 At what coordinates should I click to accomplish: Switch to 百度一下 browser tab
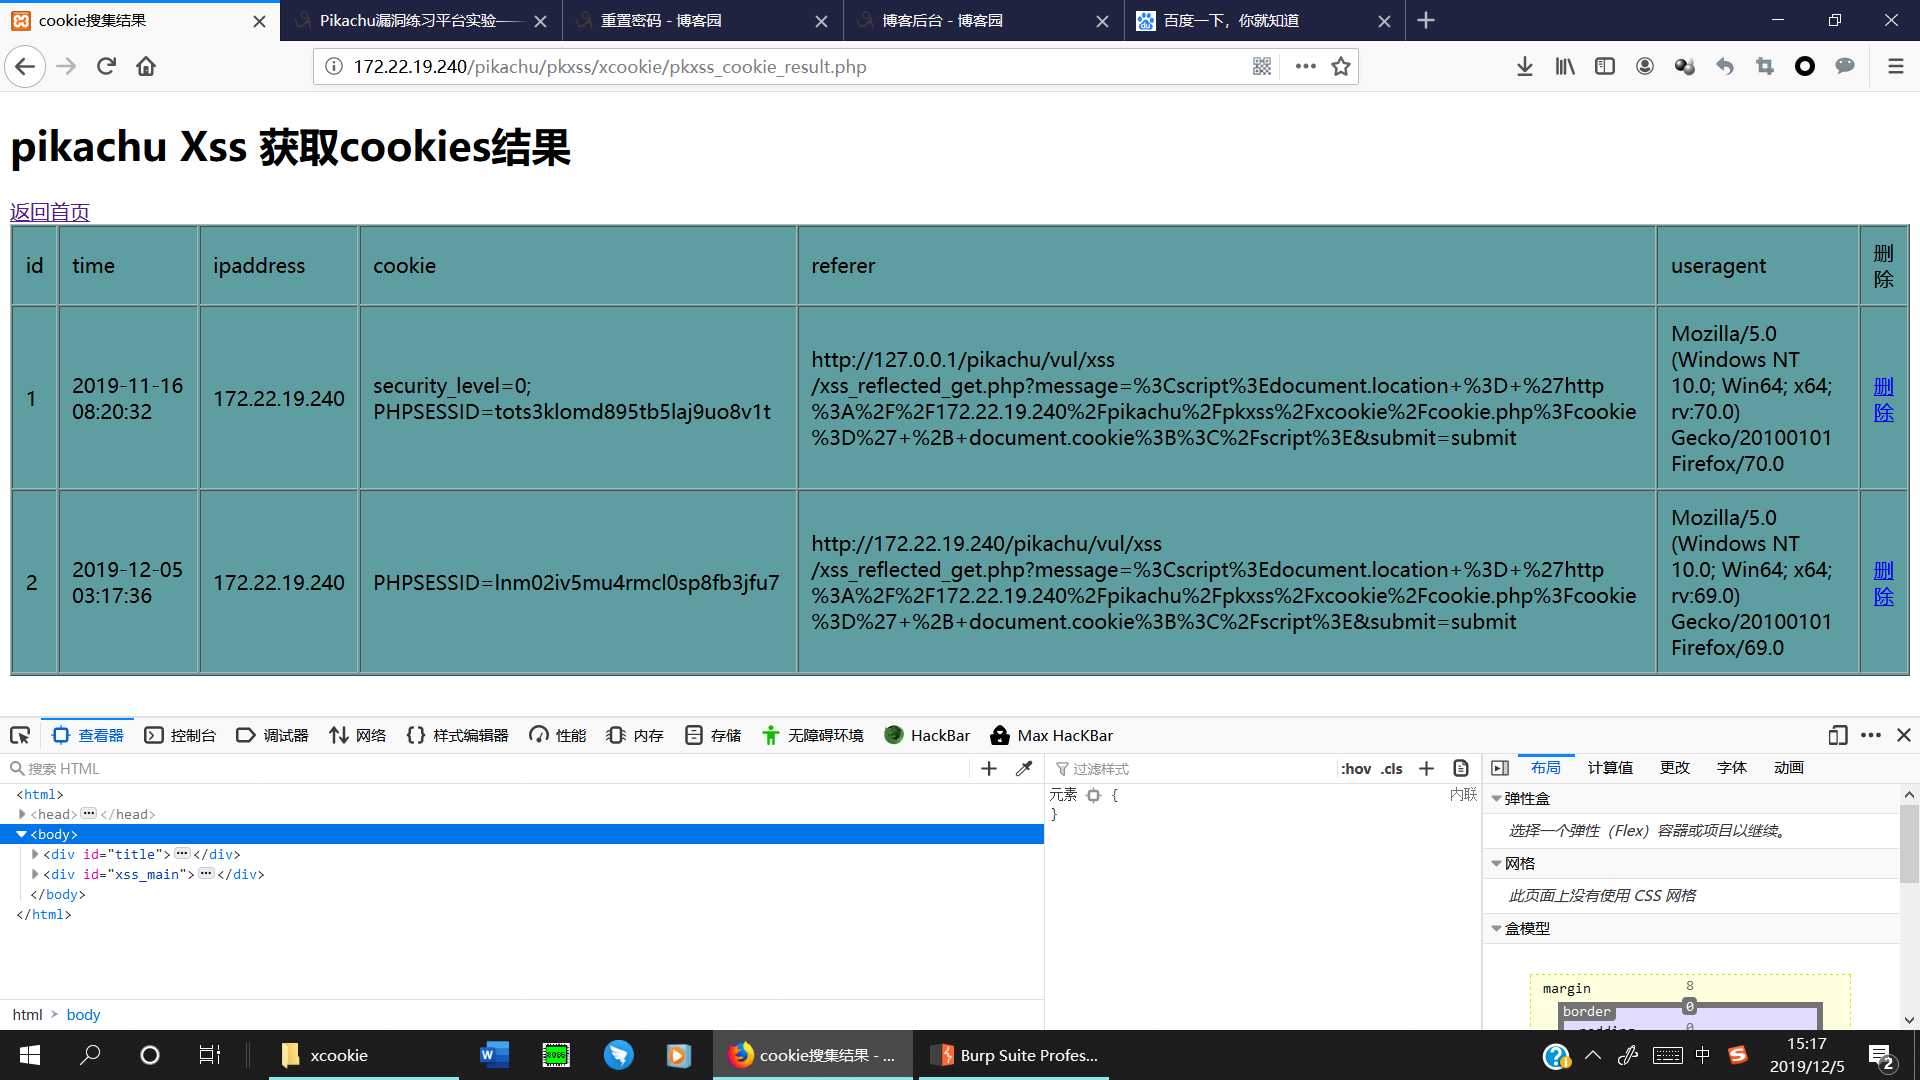[1265, 20]
